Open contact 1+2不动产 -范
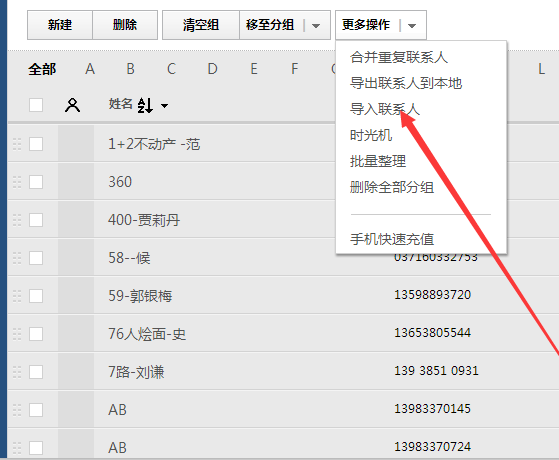 154,144
